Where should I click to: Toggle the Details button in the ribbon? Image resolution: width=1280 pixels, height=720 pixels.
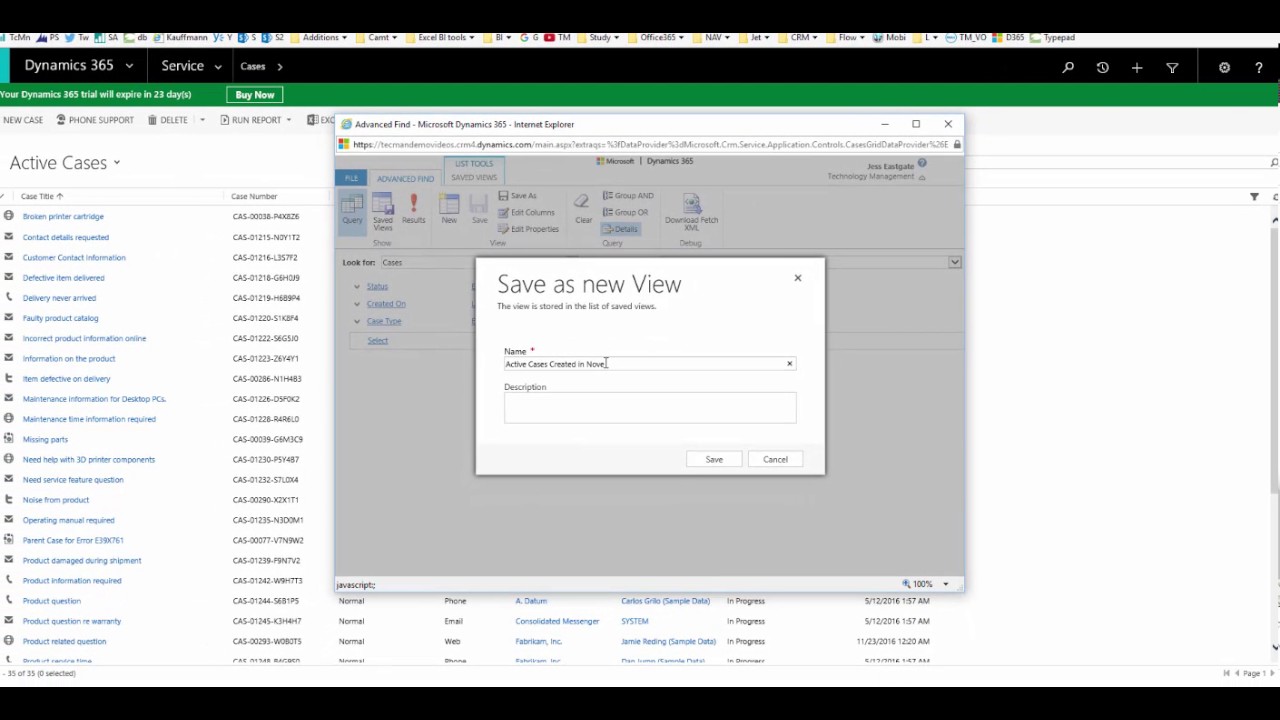[620, 229]
